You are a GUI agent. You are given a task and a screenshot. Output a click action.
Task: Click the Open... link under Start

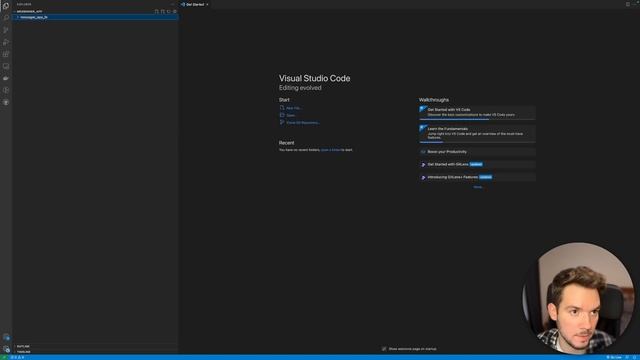point(291,115)
